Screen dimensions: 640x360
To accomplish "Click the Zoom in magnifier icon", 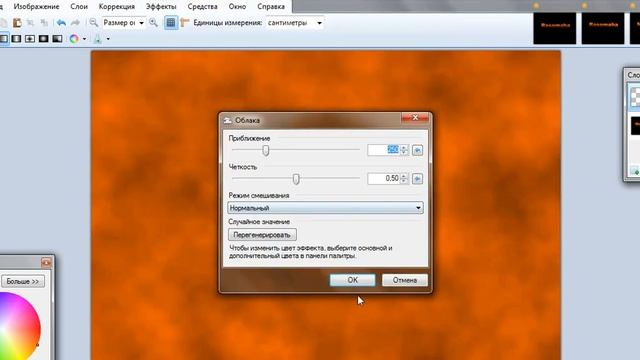I will (153, 23).
